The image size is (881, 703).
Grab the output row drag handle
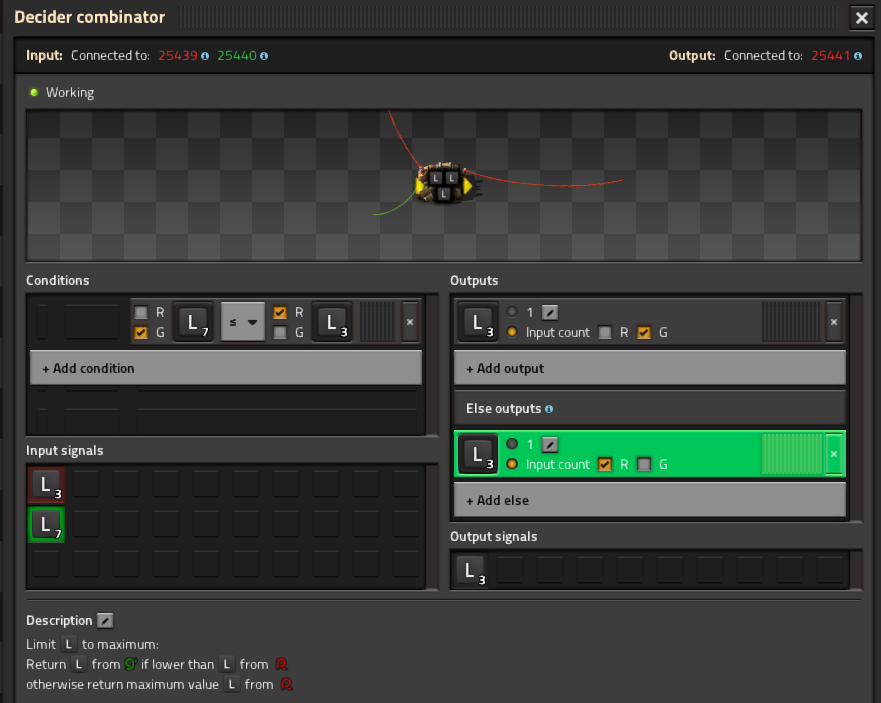(x=791, y=322)
